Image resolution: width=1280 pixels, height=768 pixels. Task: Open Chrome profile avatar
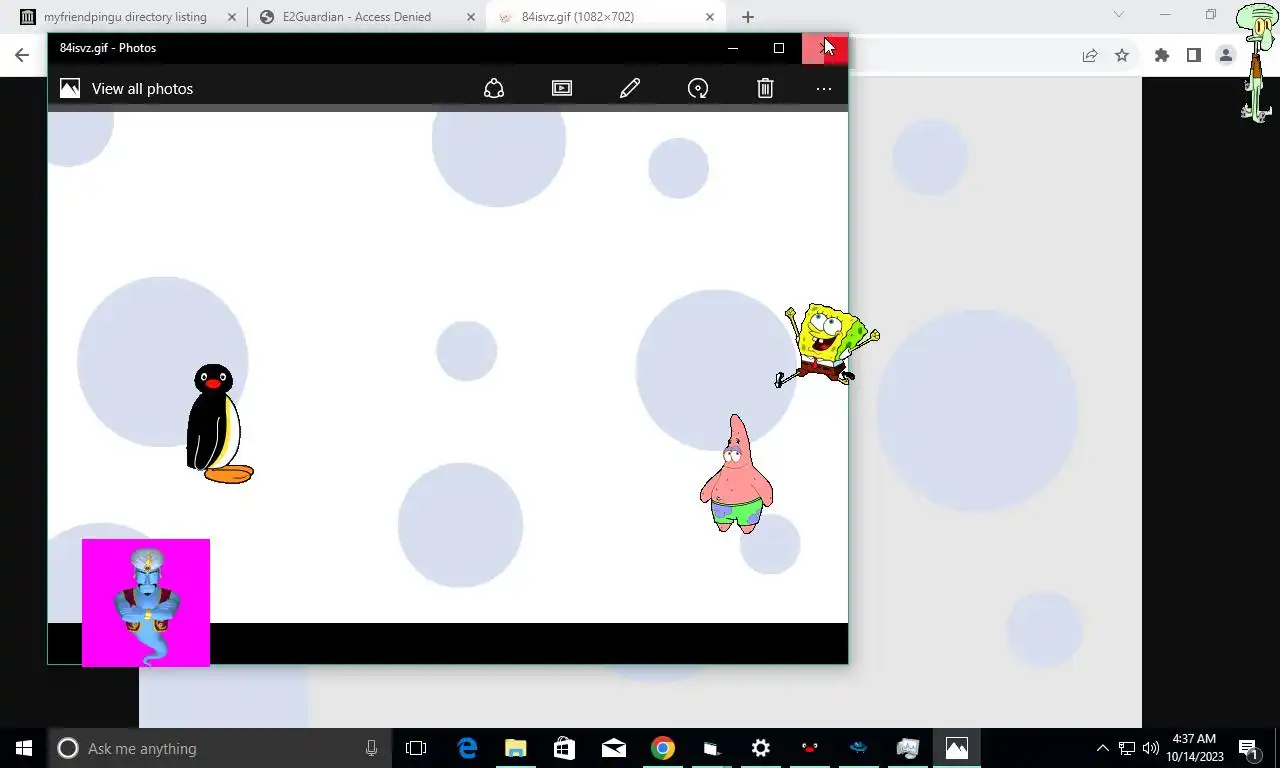click(1226, 56)
